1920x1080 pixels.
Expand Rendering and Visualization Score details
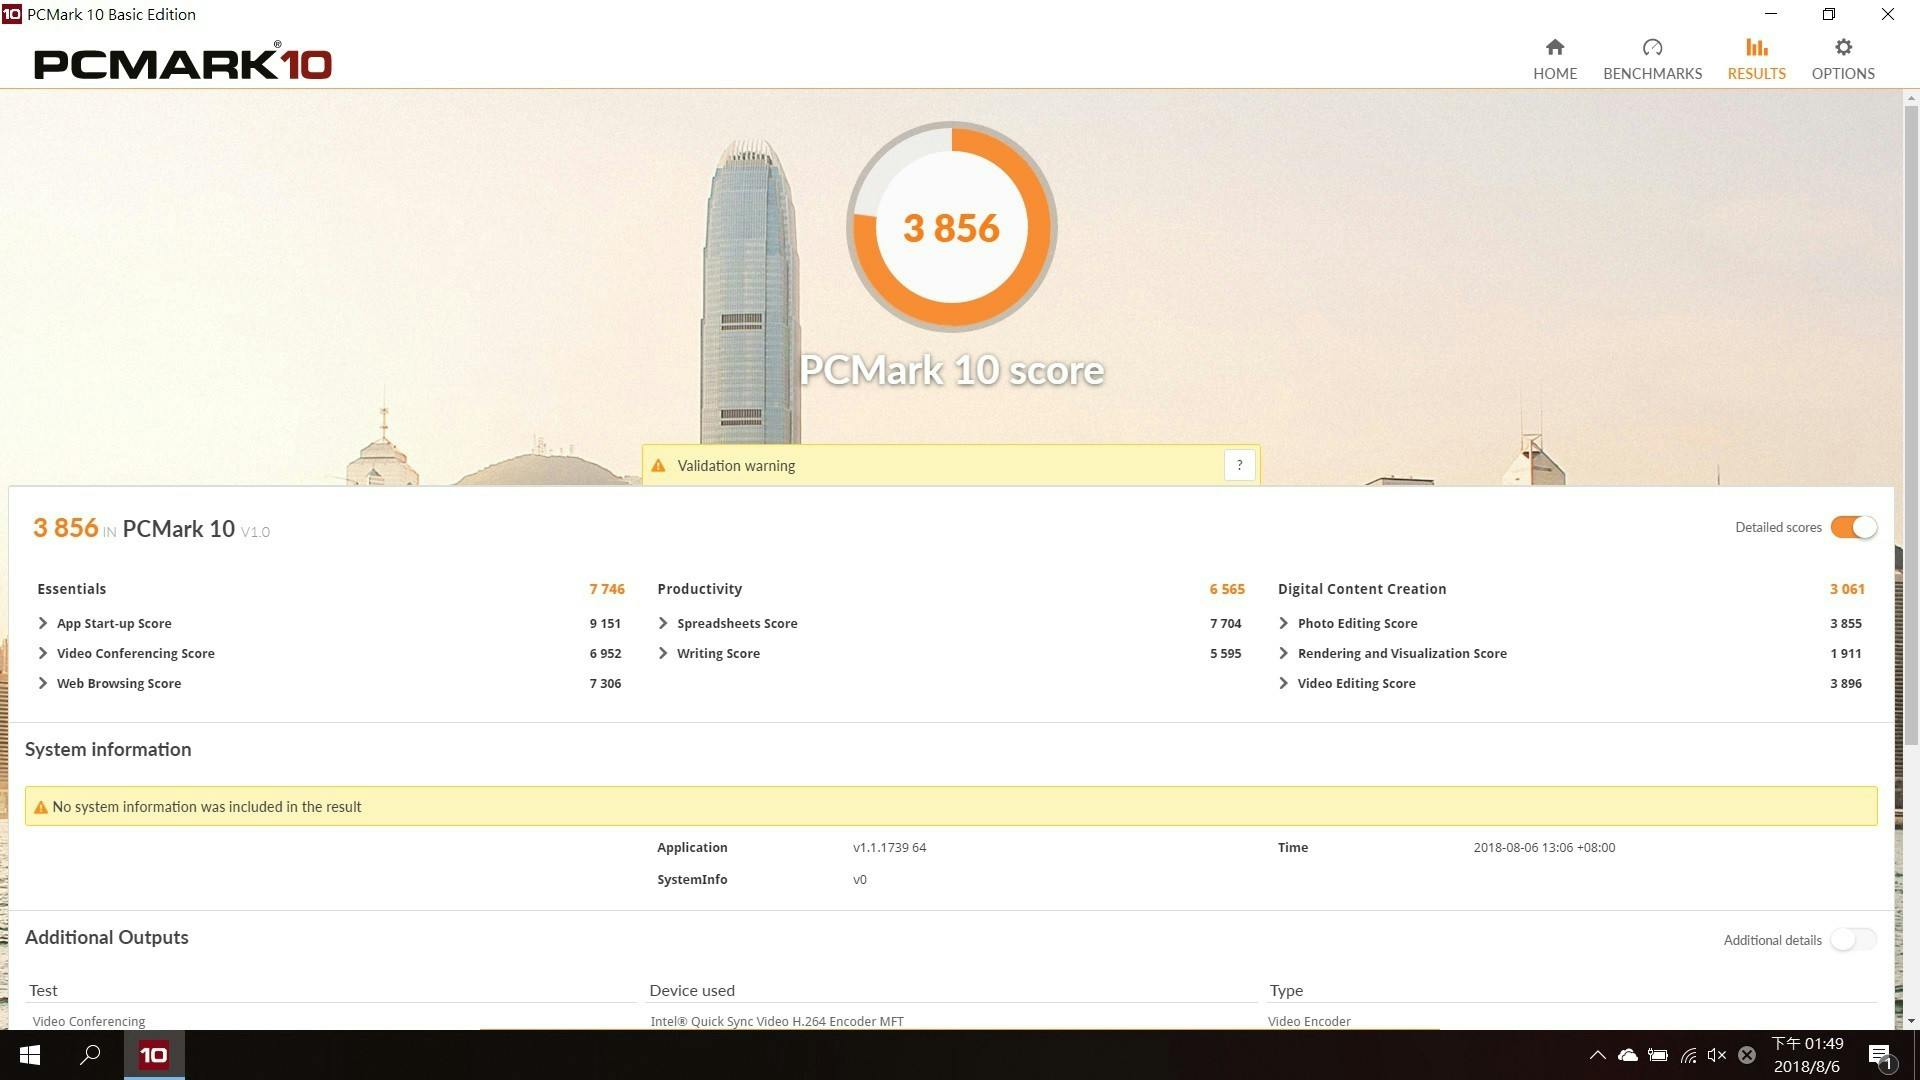click(x=1283, y=653)
